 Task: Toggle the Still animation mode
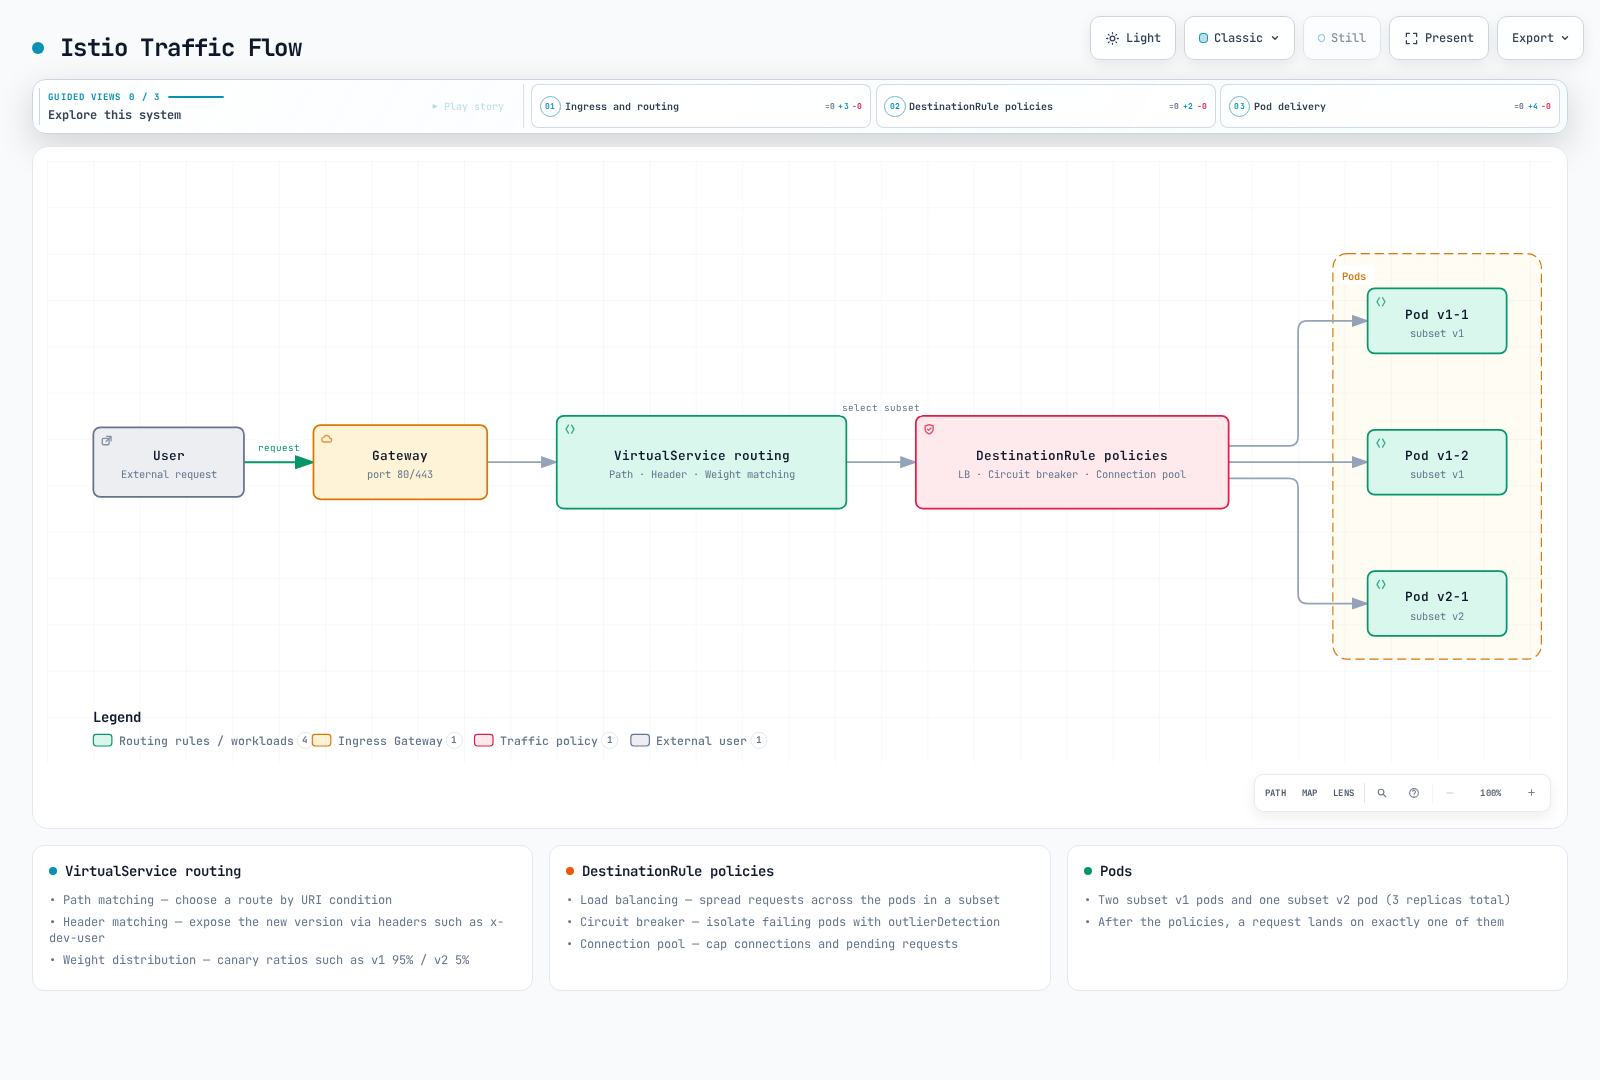coord(1342,38)
